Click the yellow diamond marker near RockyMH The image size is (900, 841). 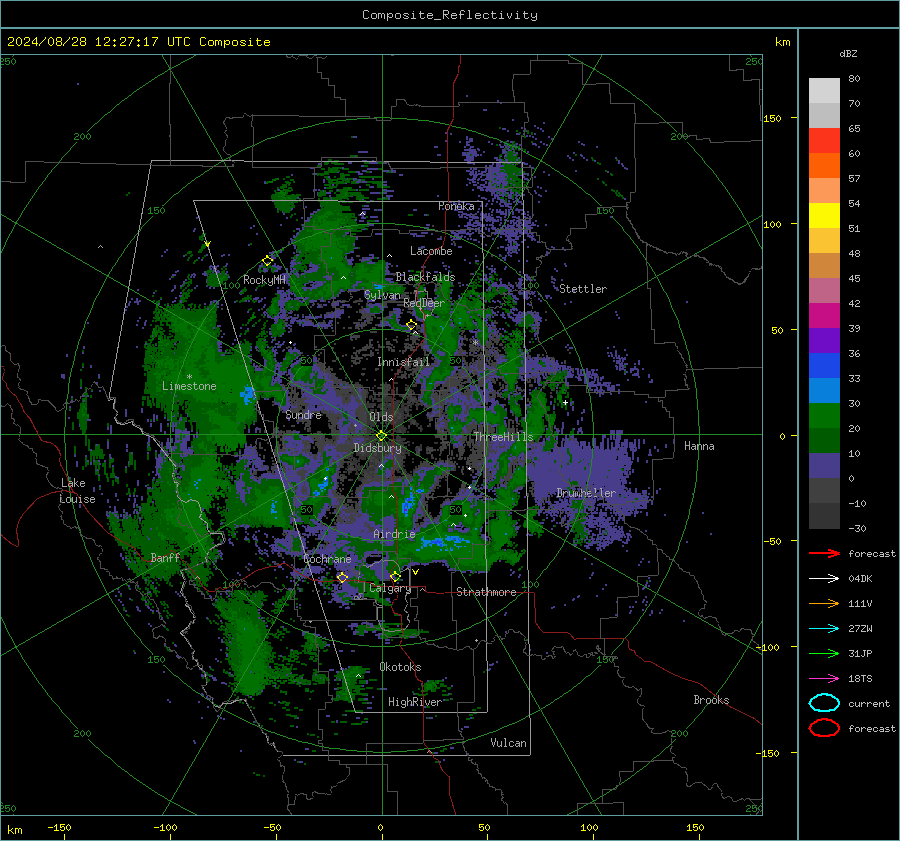[x=267, y=261]
